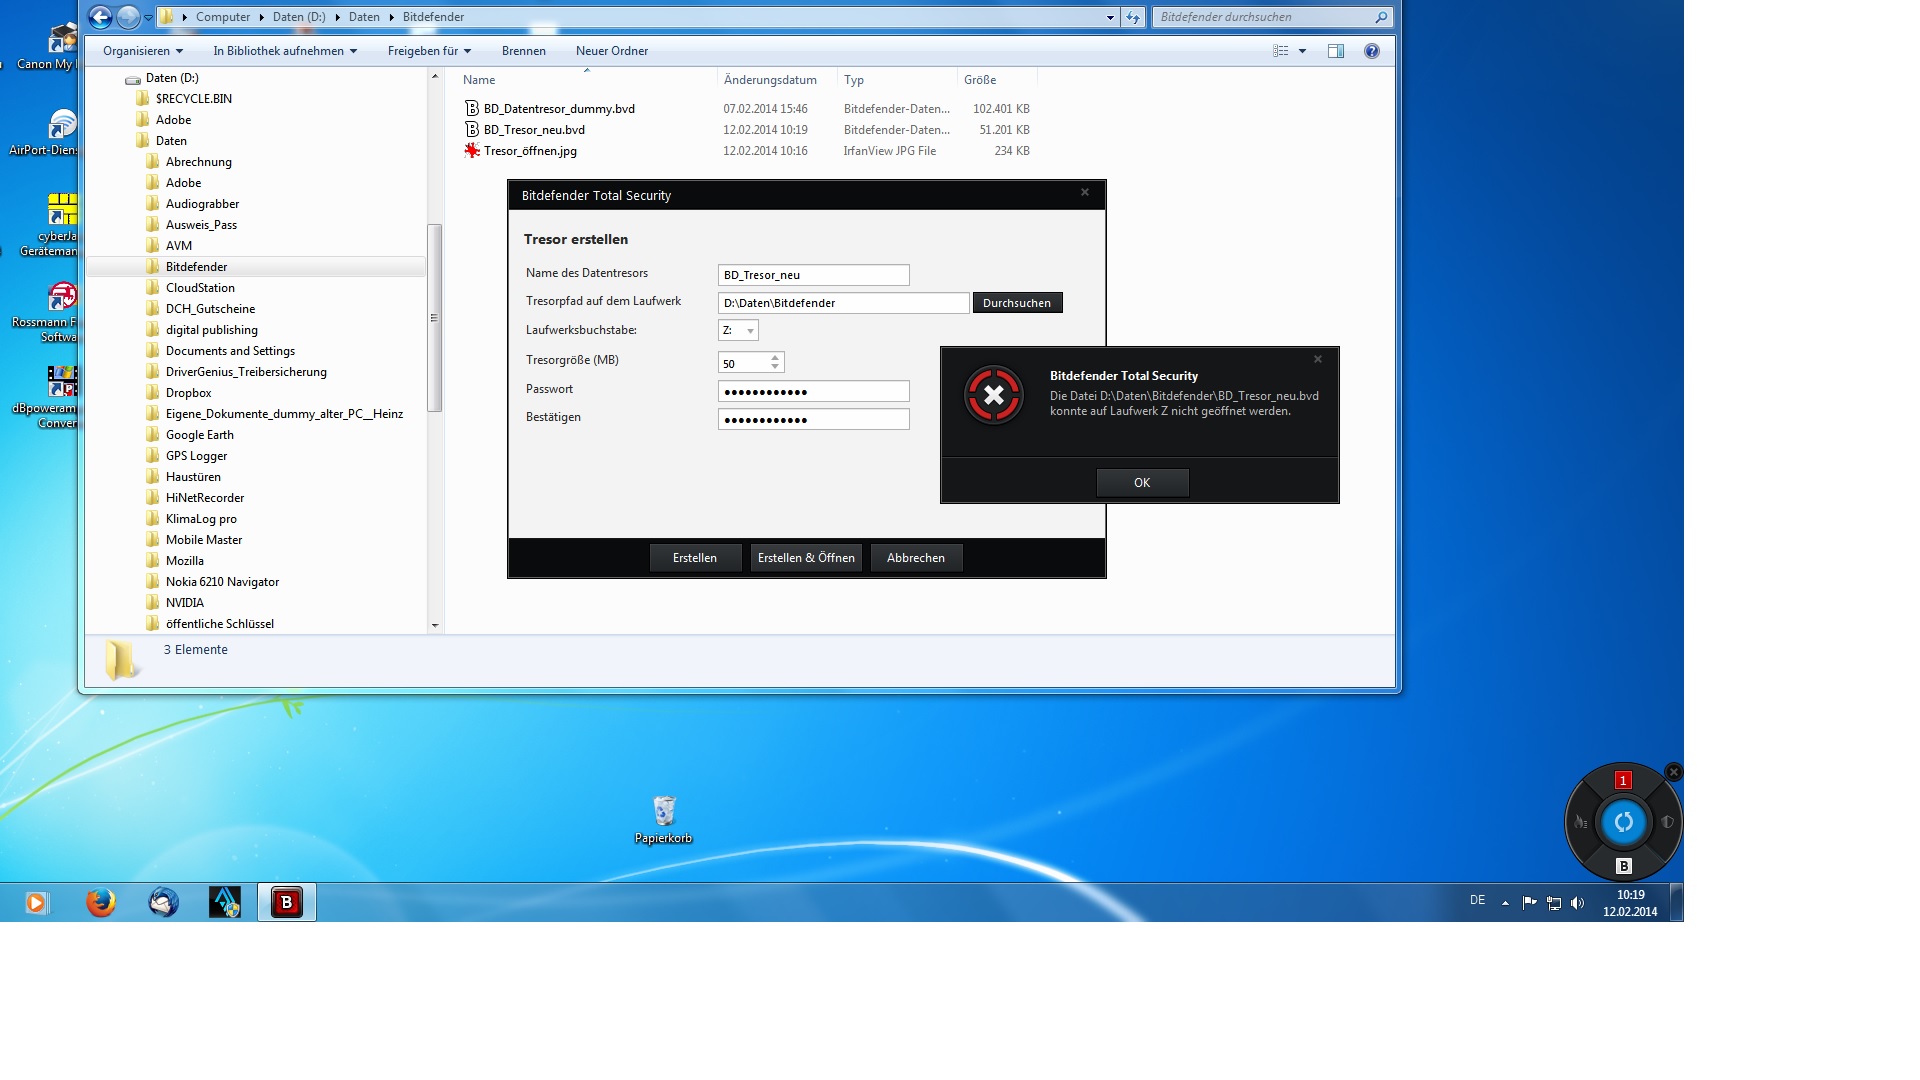Screen dimensions: 1920x1080
Task: Click the volume icon in system tray
Action: [1577, 903]
